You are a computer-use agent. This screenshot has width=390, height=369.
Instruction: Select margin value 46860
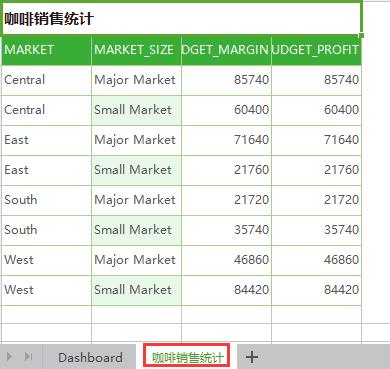pos(227,260)
